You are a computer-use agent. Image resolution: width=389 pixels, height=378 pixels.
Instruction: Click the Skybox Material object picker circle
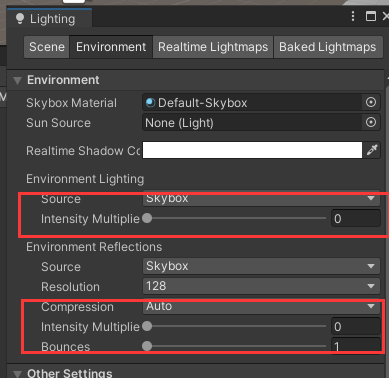pyautogui.click(x=371, y=102)
